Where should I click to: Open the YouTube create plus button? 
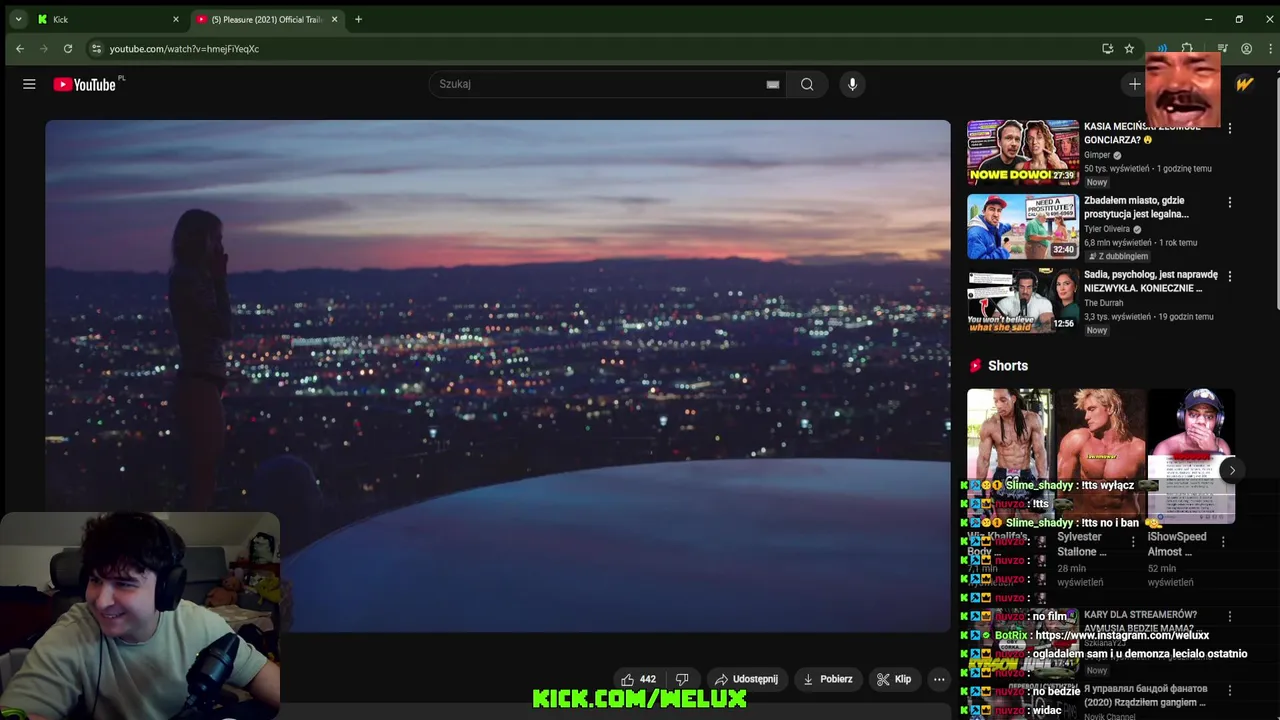coord(1134,84)
